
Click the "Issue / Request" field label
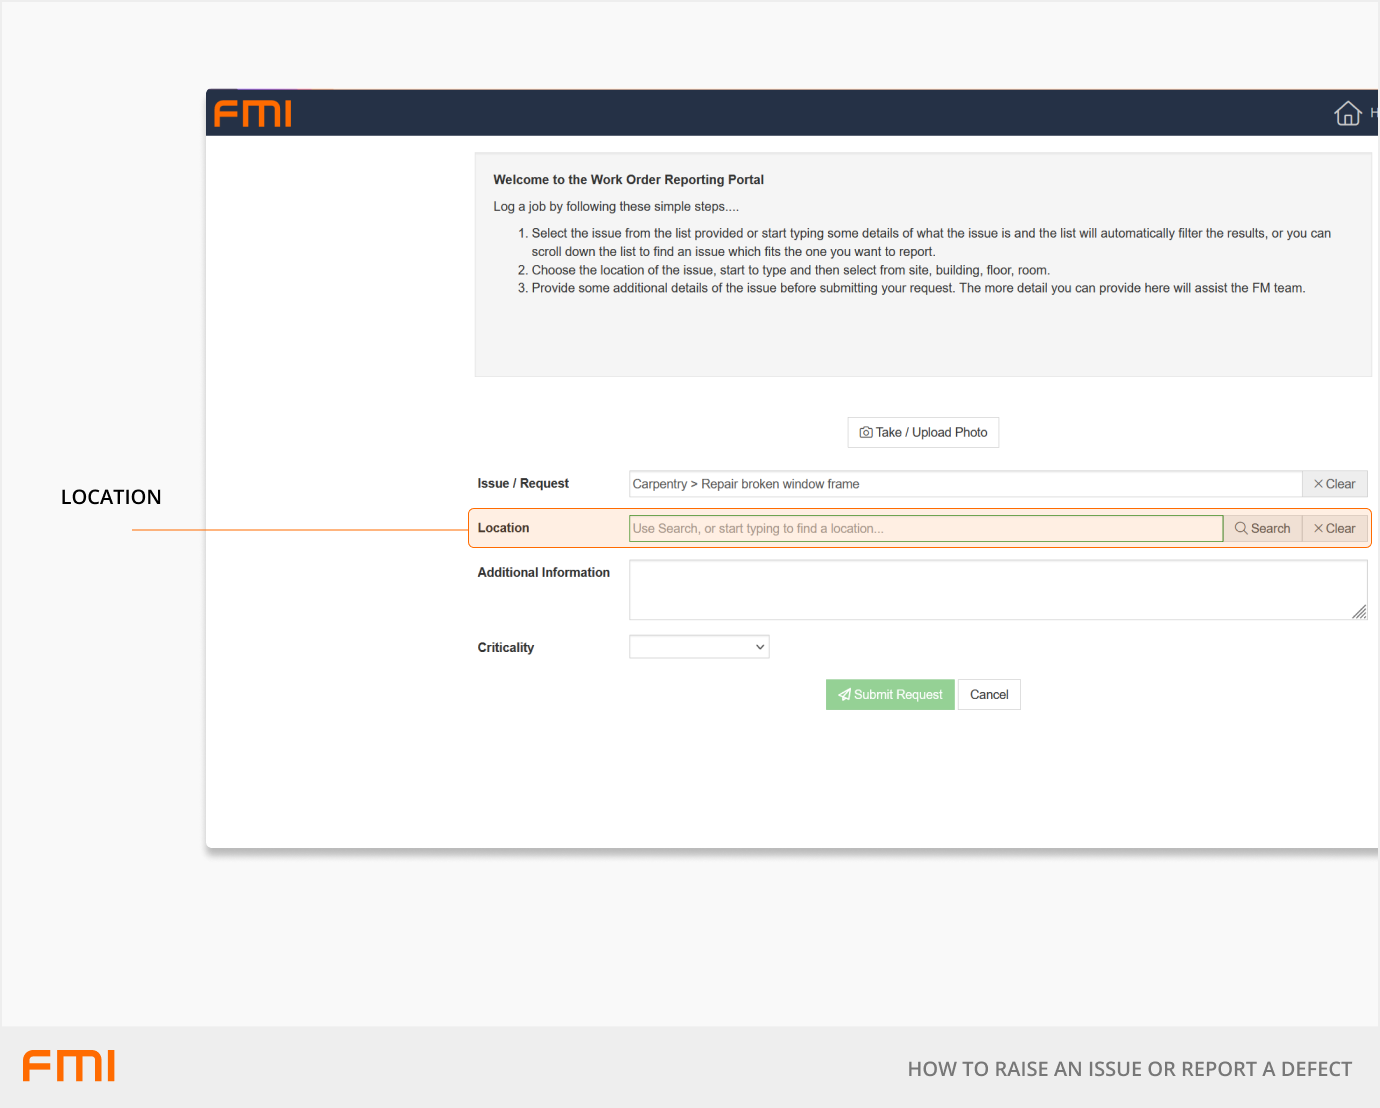tap(523, 484)
